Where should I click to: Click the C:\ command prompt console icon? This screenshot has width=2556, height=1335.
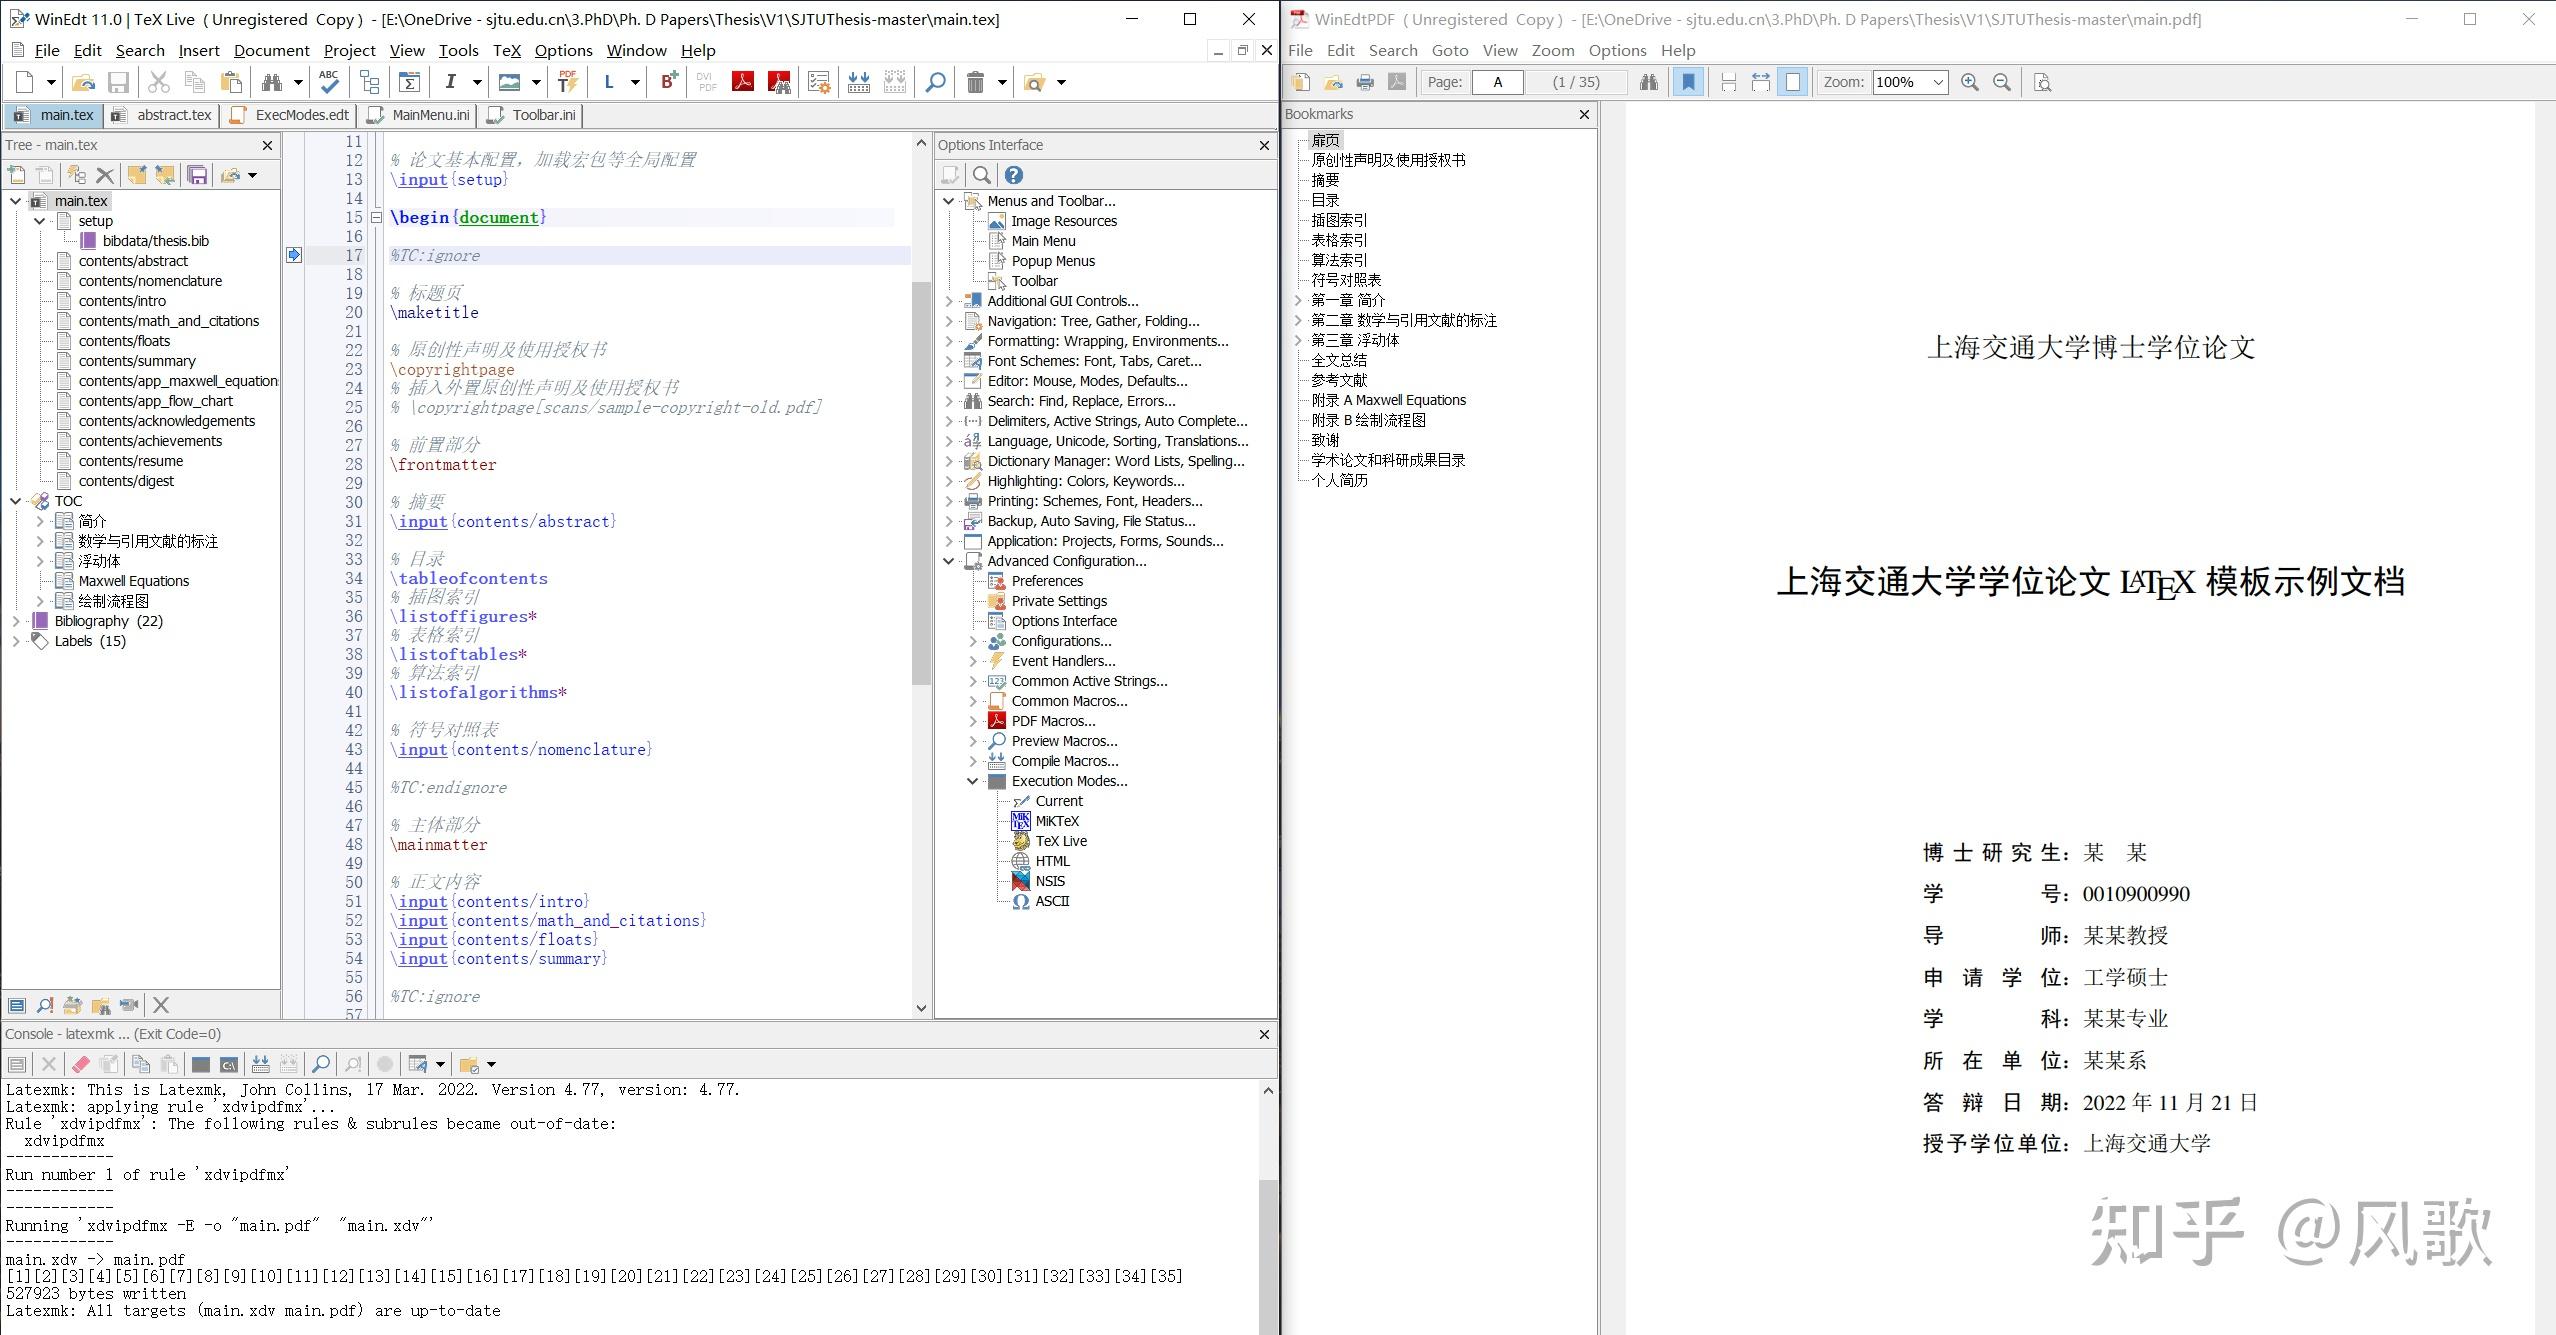coord(229,1064)
